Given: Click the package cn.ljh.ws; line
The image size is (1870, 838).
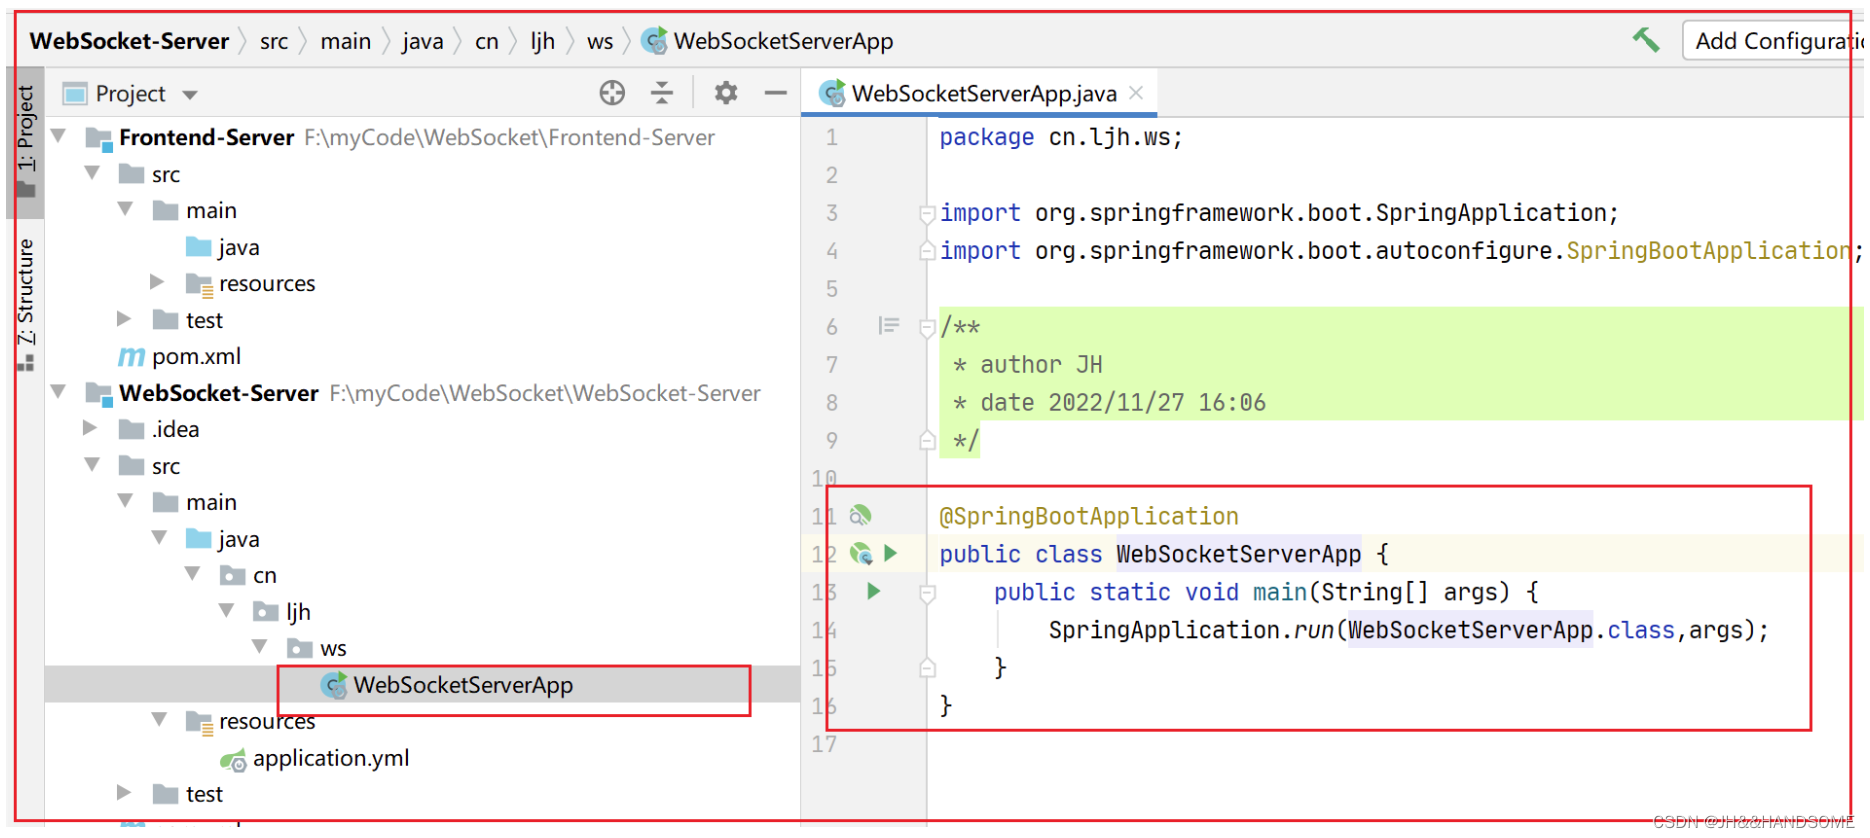Looking at the screenshot, I should pyautogui.click(x=1060, y=138).
